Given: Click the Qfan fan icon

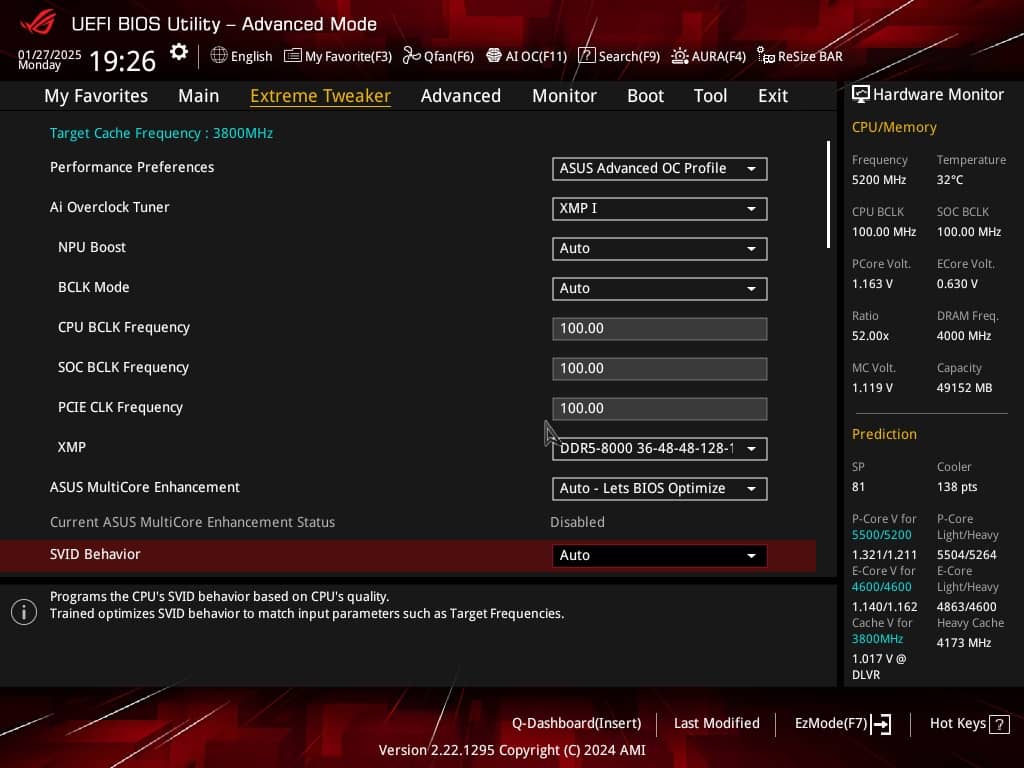Looking at the screenshot, I should 411,56.
